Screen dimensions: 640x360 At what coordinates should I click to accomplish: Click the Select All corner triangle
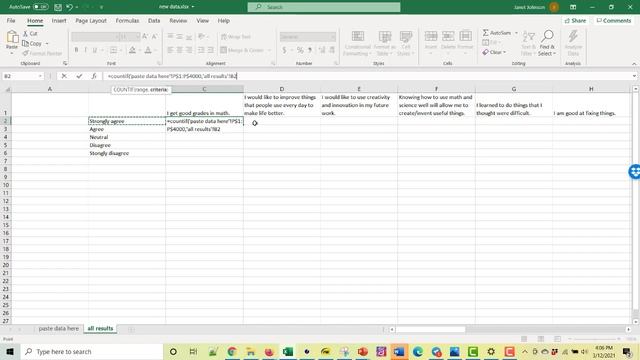pos(7,89)
